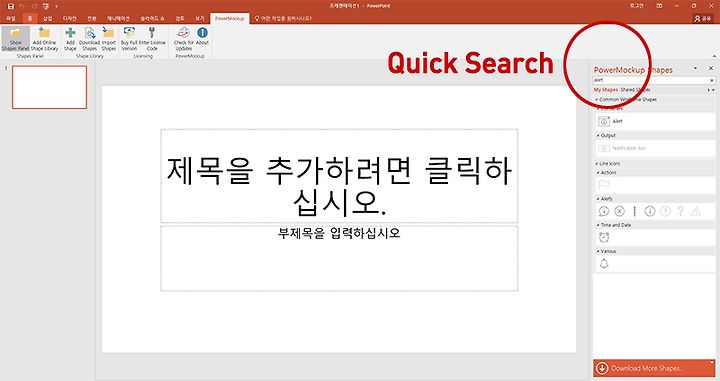Close the PowerMockup Shapes panel
This screenshot has width=720, height=381.
tap(711, 68)
